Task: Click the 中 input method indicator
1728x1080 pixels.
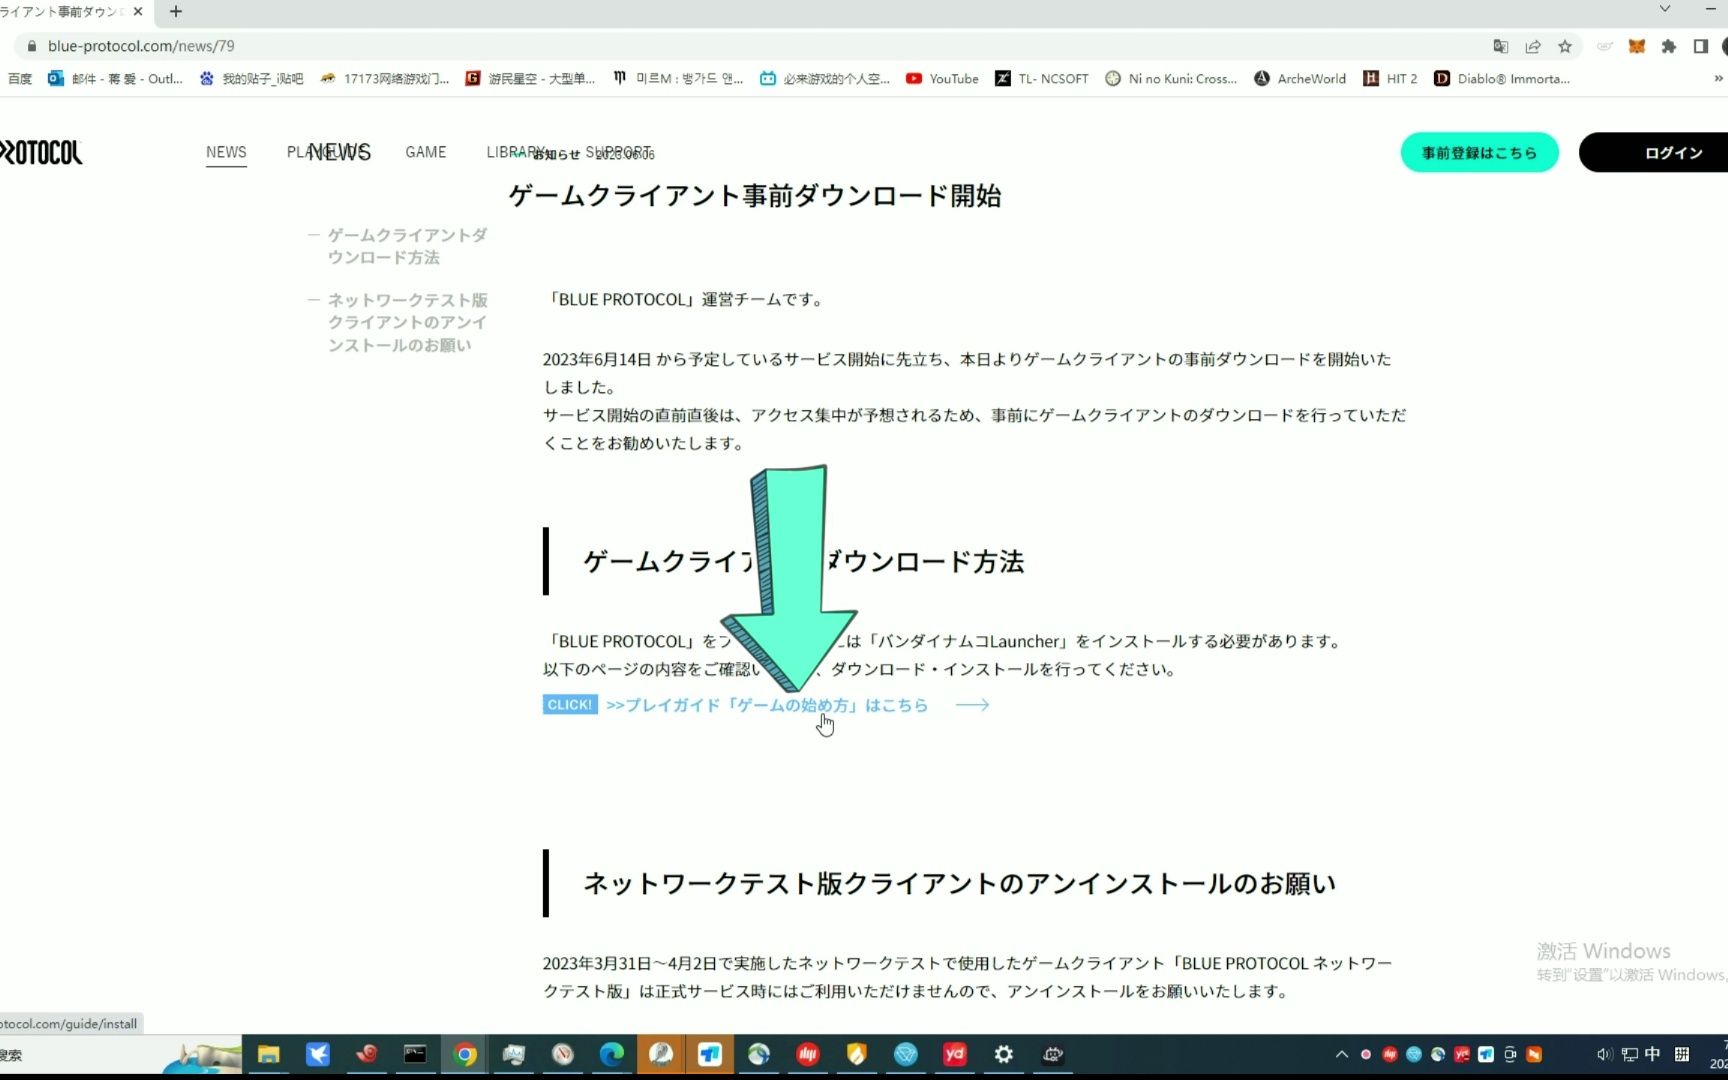Action: pos(1653,1054)
